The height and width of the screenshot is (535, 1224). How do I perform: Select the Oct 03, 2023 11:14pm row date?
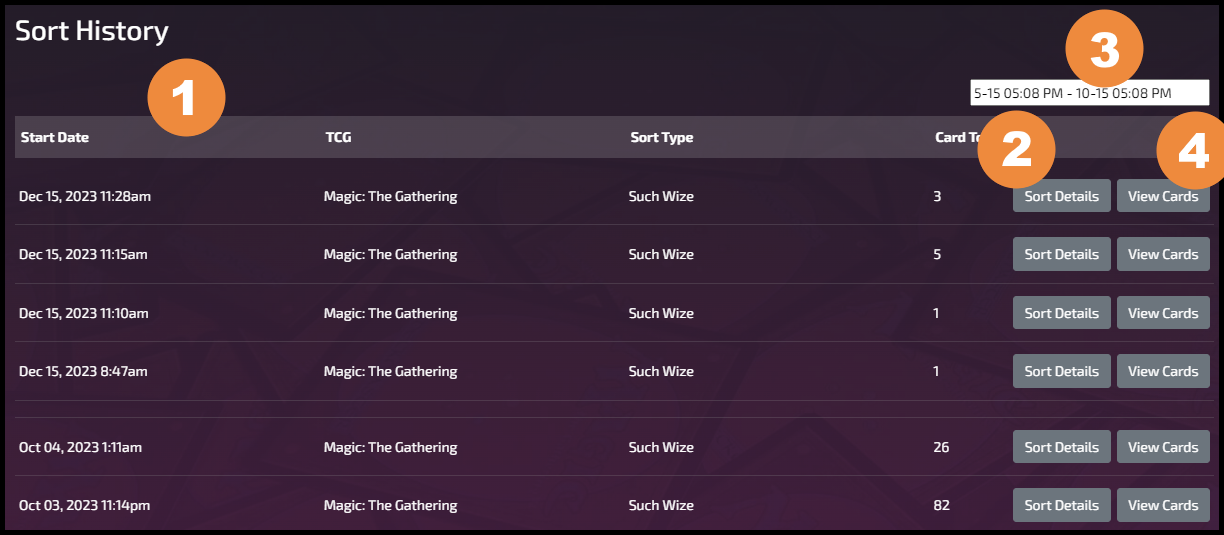pos(84,505)
